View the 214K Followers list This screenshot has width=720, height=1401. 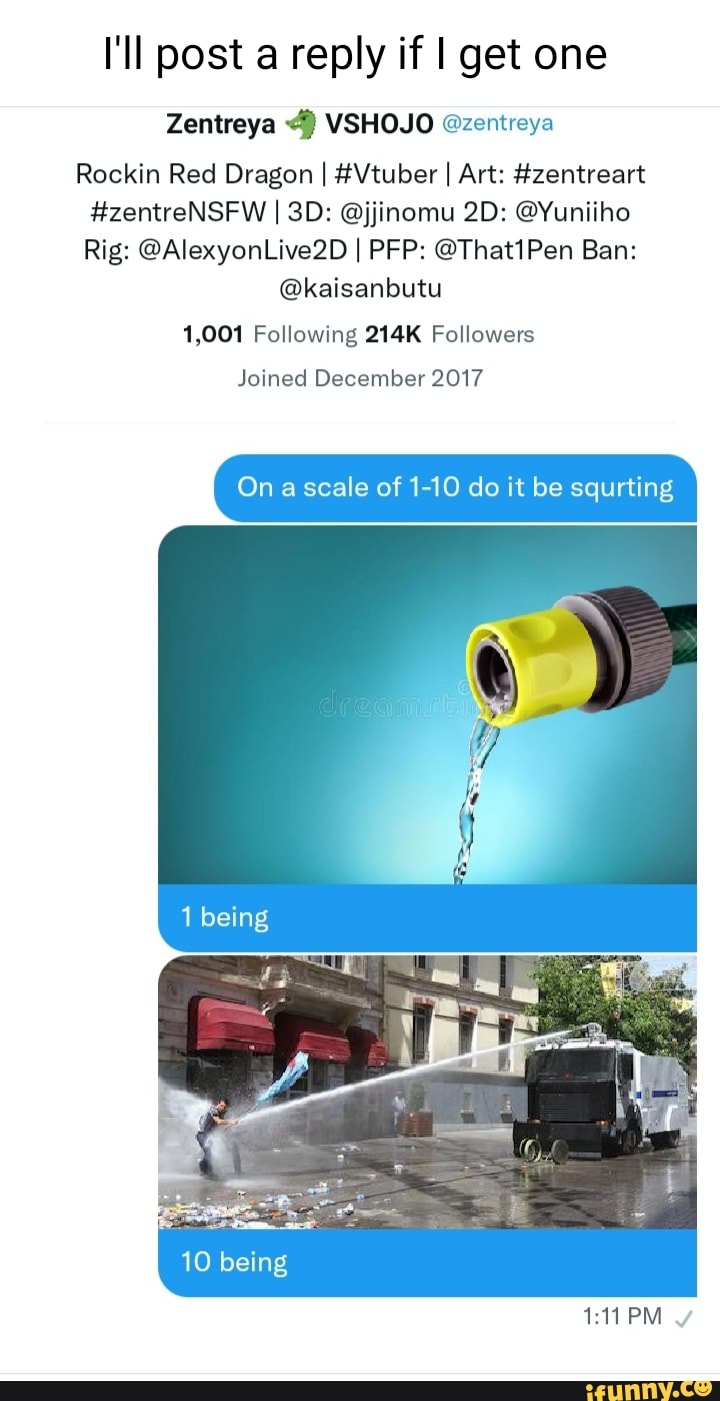point(450,334)
